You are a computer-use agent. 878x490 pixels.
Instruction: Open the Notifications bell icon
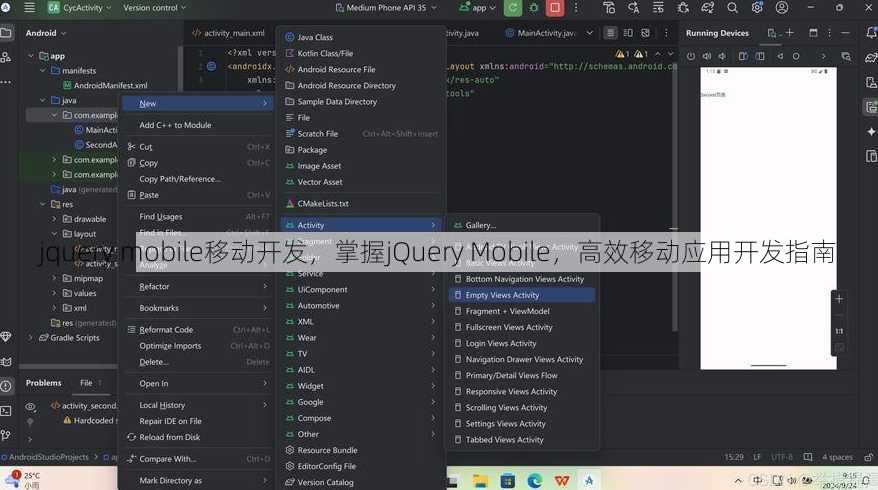(871, 33)
